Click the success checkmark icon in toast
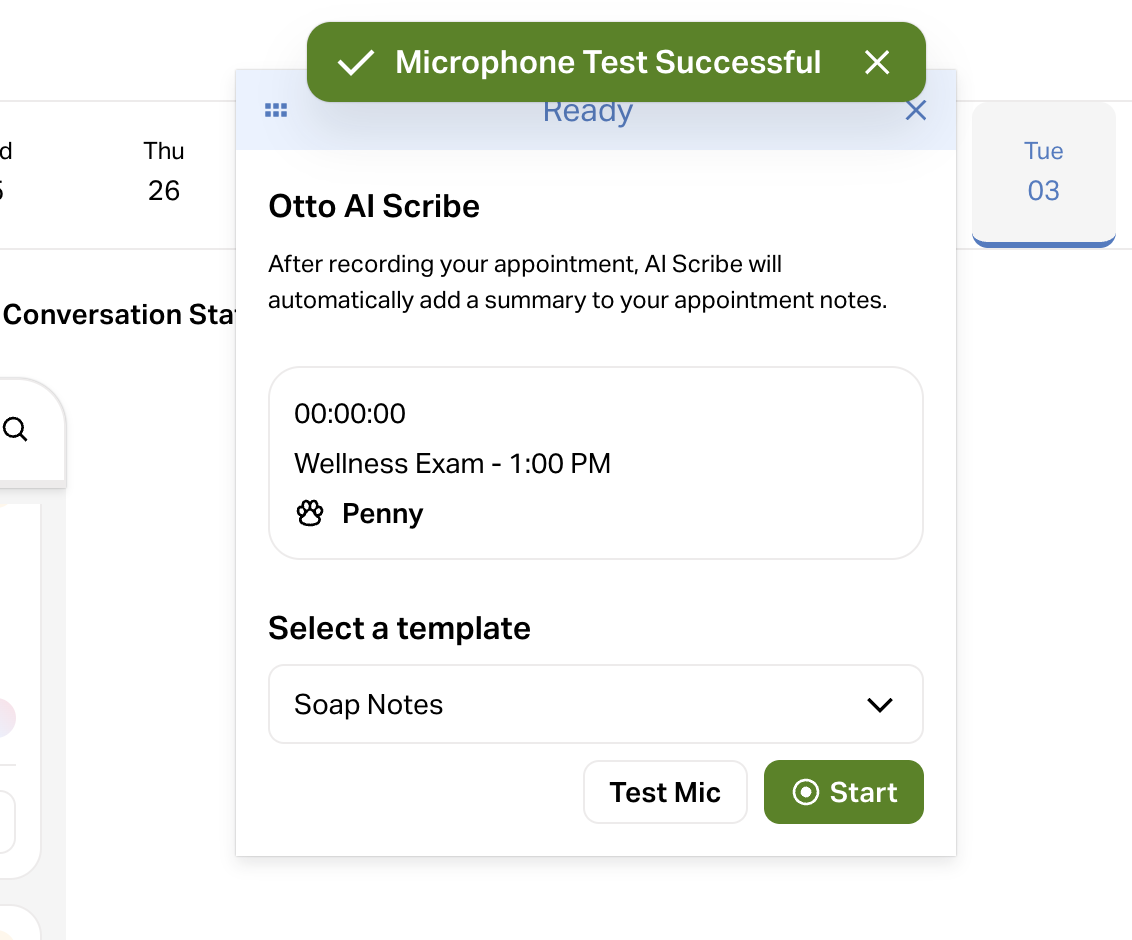 pyautogui.click(x=355, y=63)
